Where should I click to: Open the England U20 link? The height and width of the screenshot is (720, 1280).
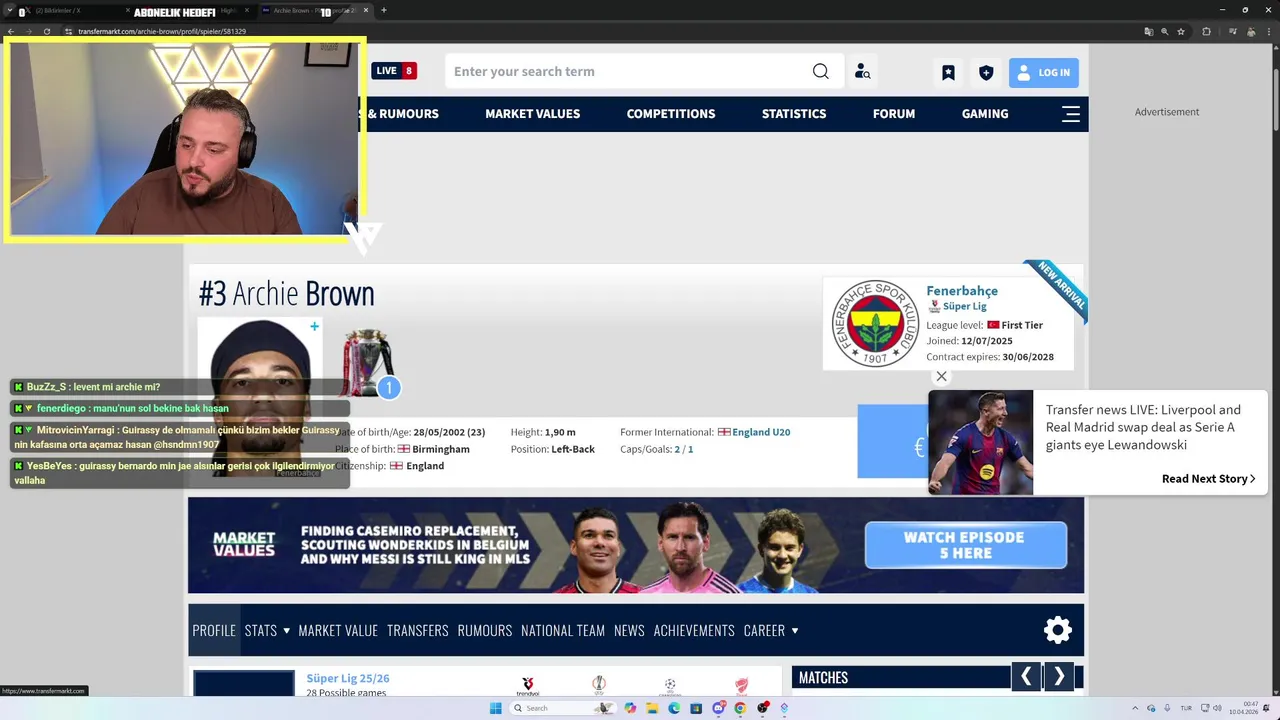[761, 432]
